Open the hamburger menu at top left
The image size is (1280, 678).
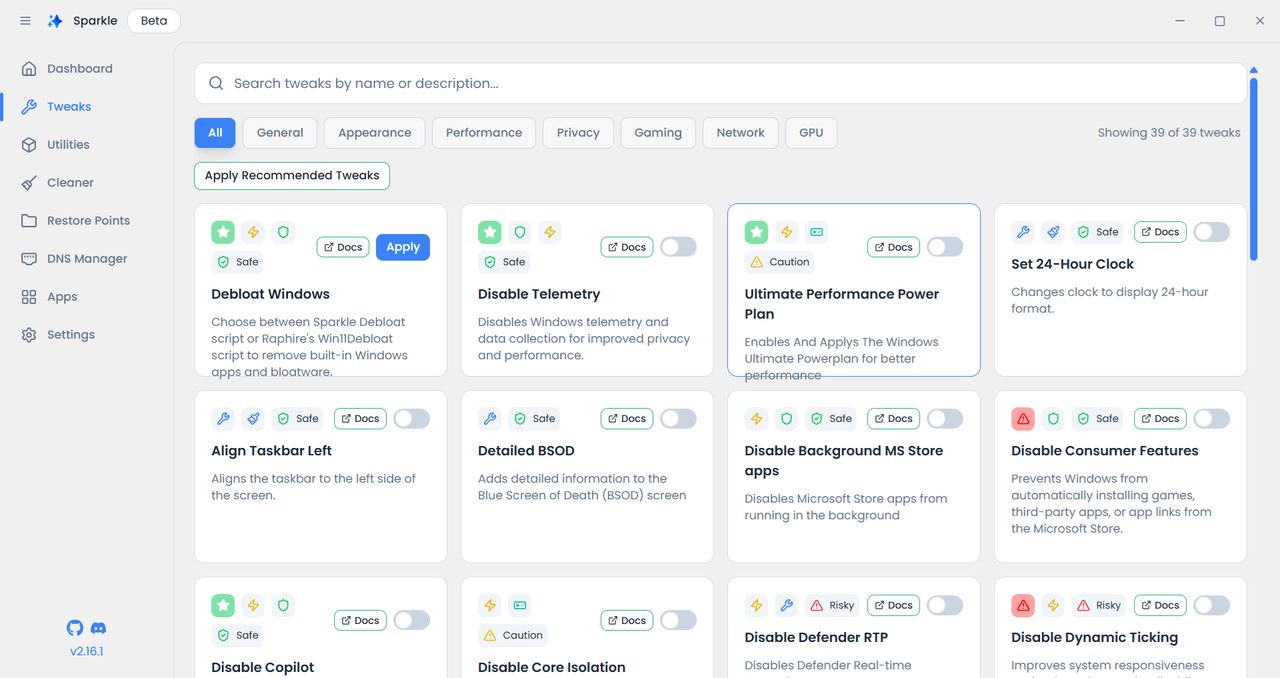[26, 21]
